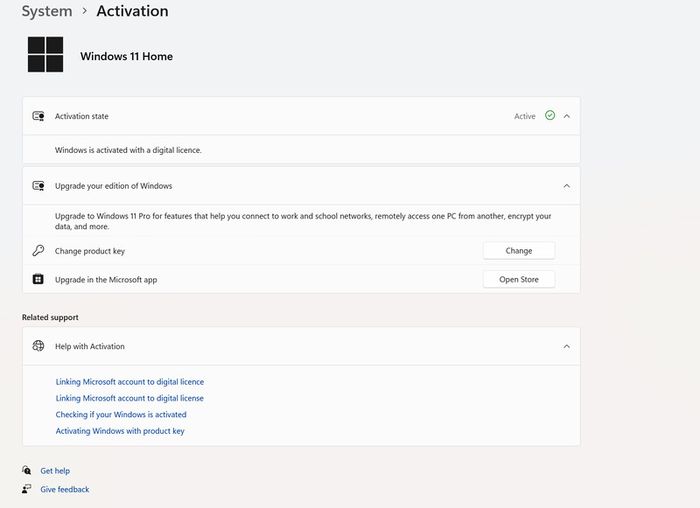Collapse the Activation state section

[567, 116]
